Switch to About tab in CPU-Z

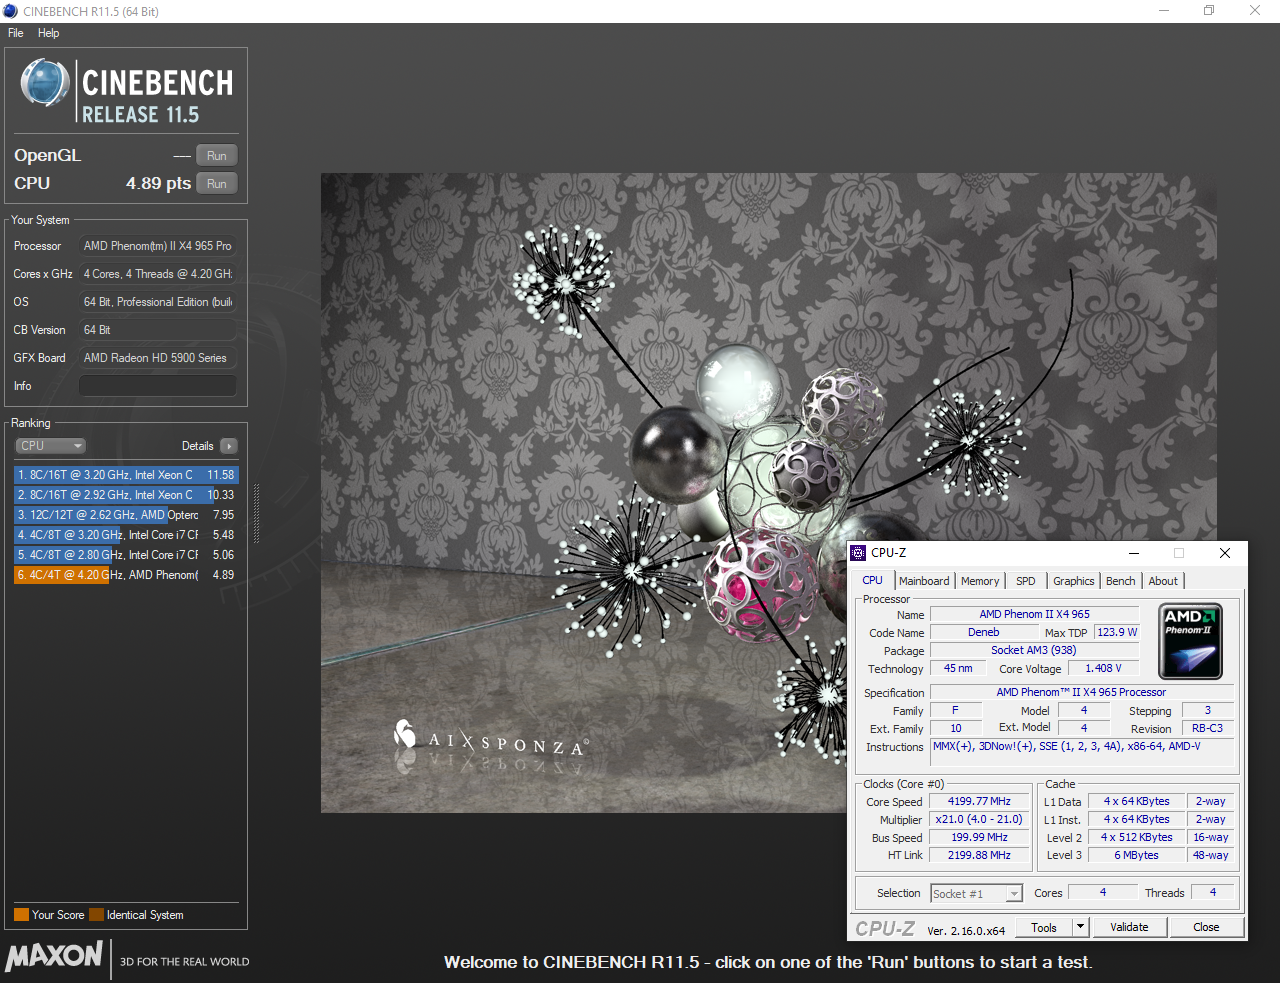point(1163,581)
